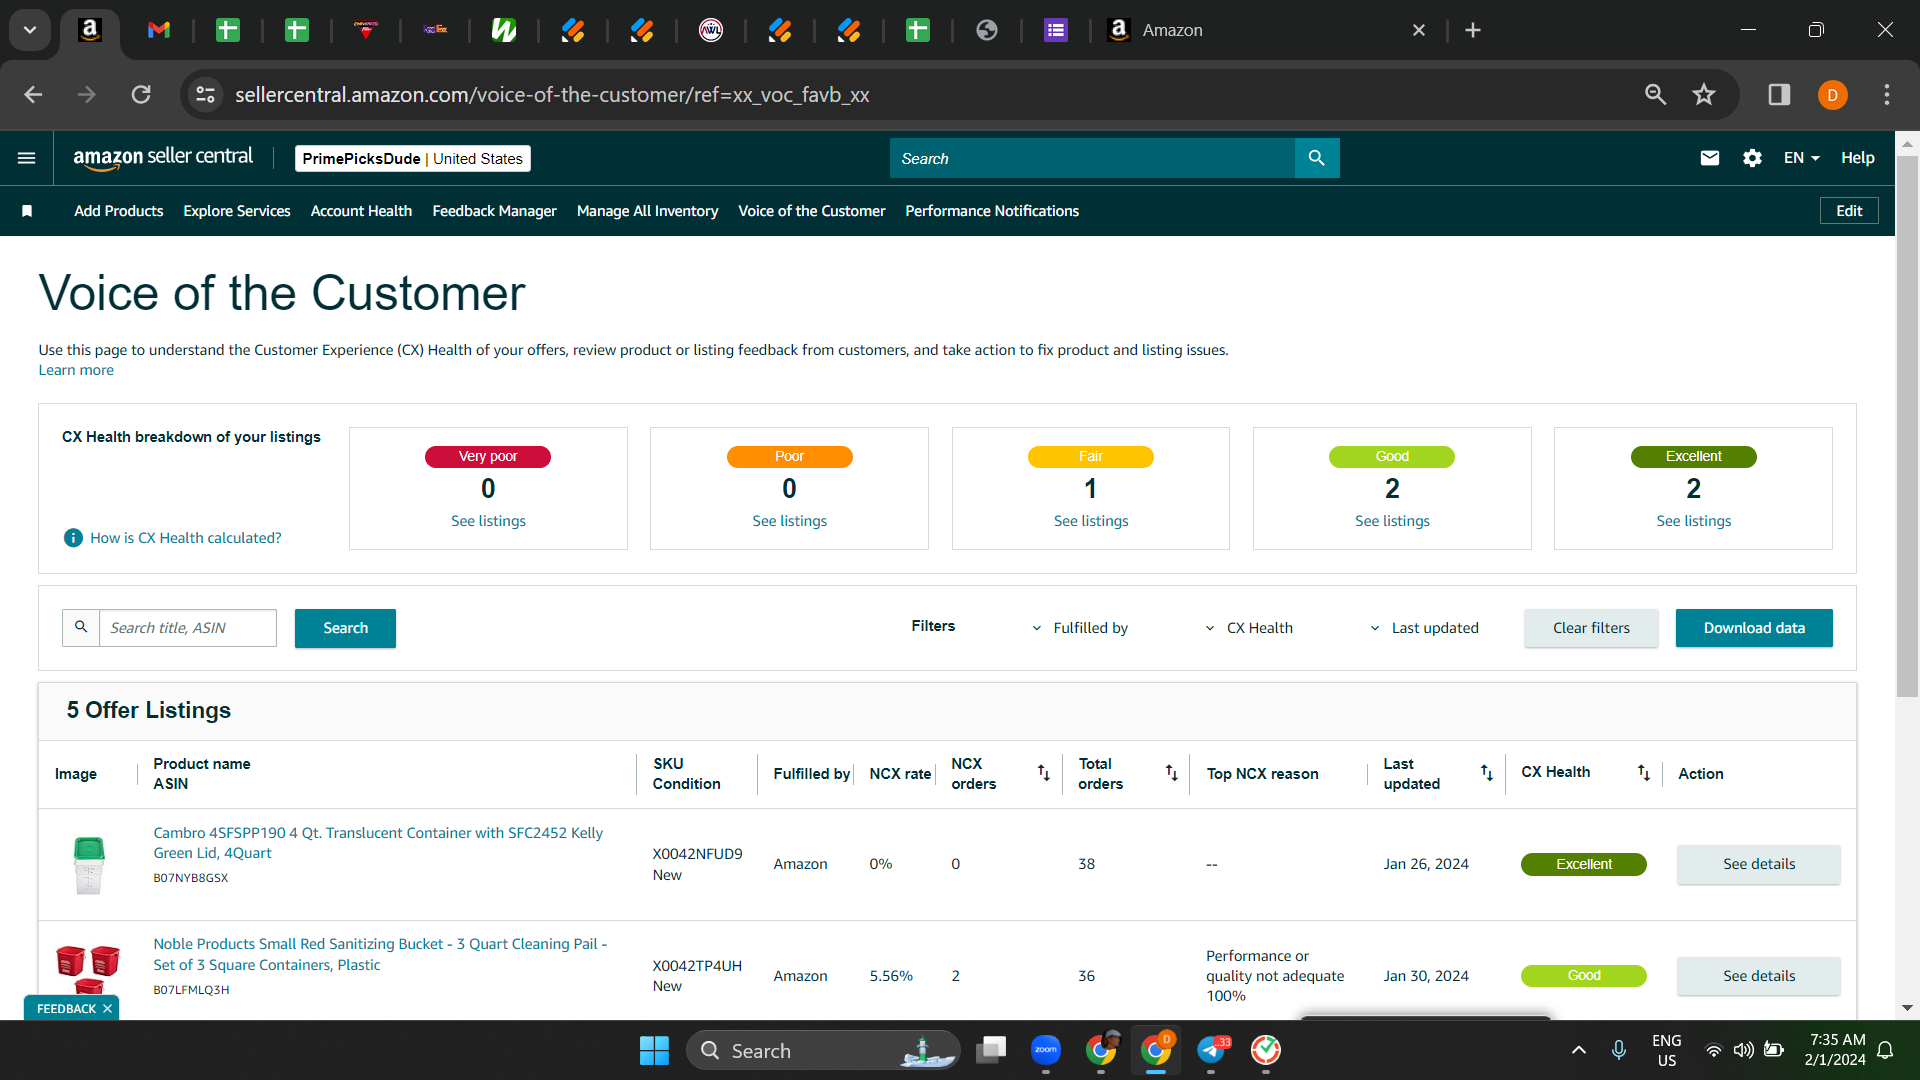Open Chrome three-dot menu

(1887, 95)
